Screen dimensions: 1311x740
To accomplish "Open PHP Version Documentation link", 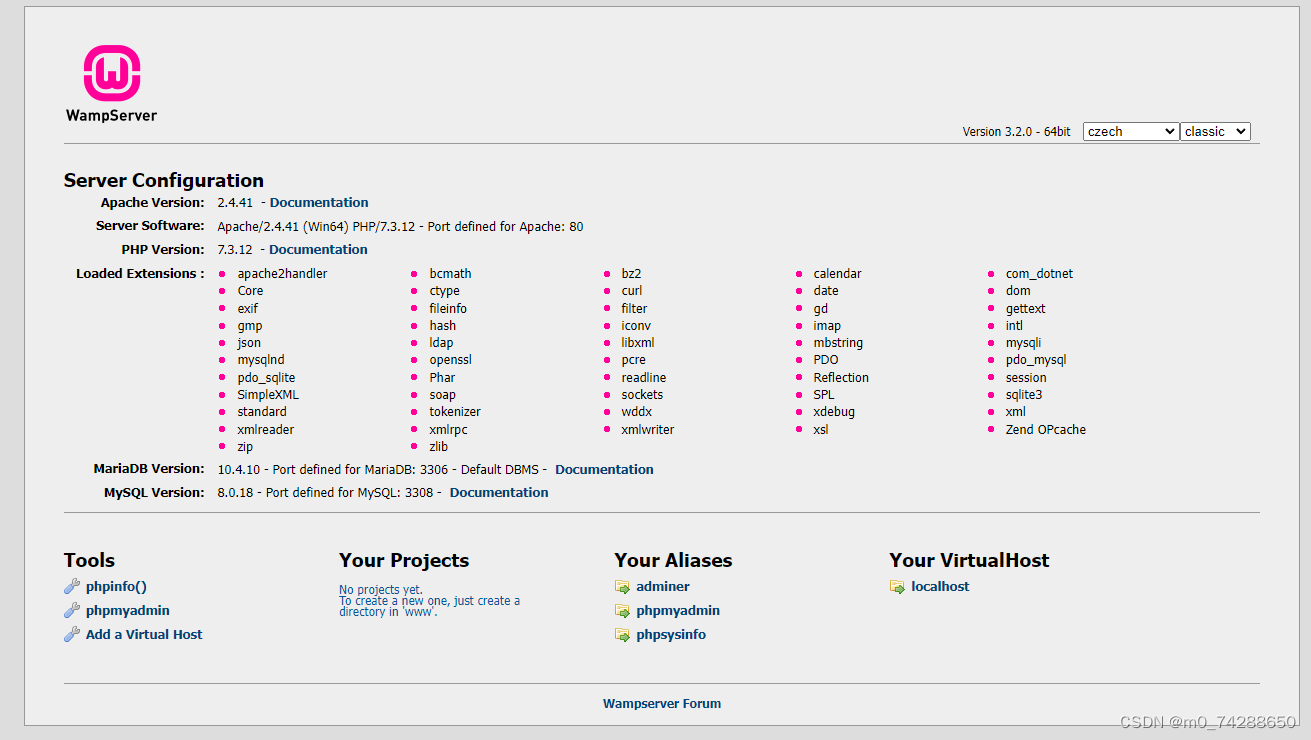I will point(318,249).
